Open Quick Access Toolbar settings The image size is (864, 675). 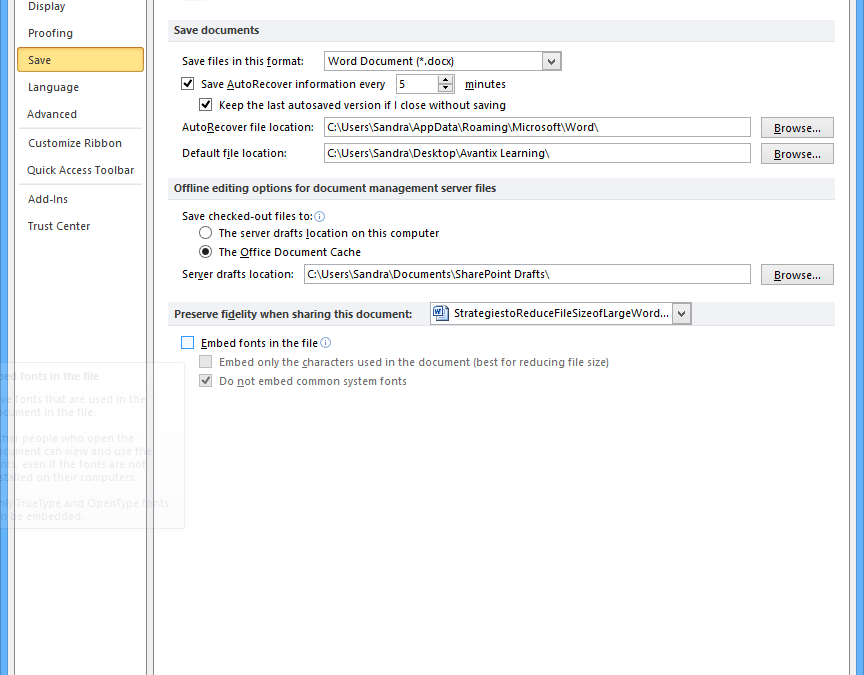click(80, 170)
